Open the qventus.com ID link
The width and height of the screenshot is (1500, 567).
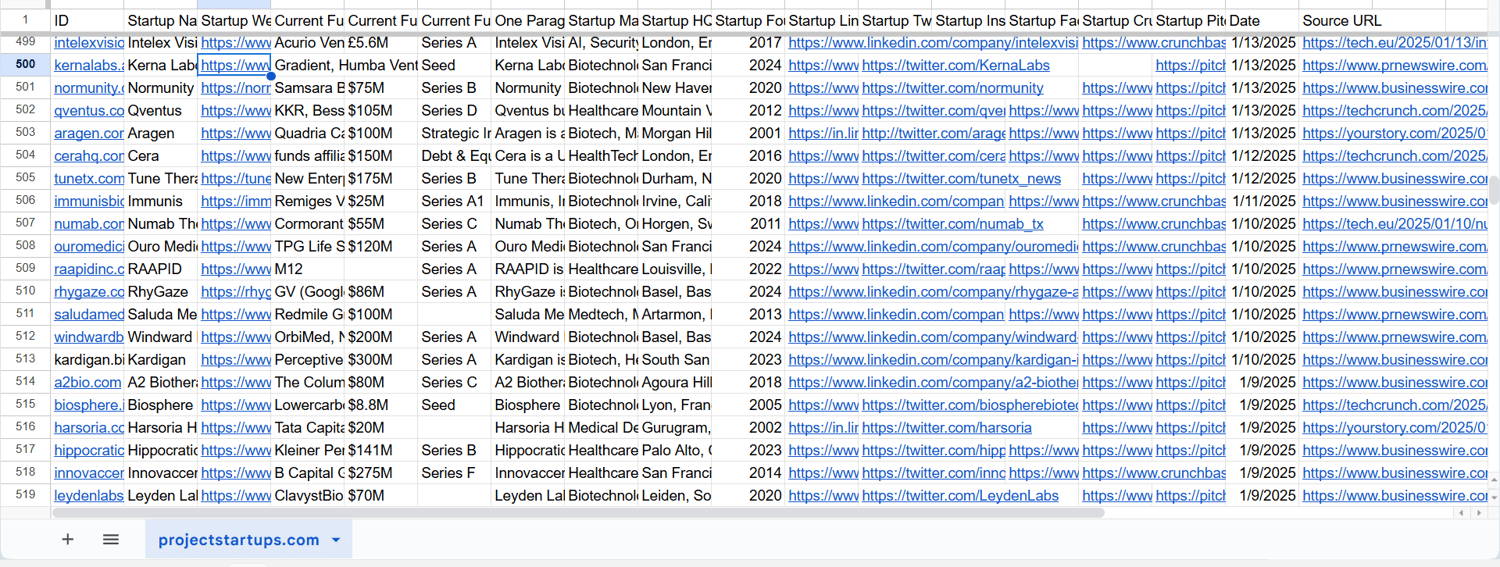89,111
